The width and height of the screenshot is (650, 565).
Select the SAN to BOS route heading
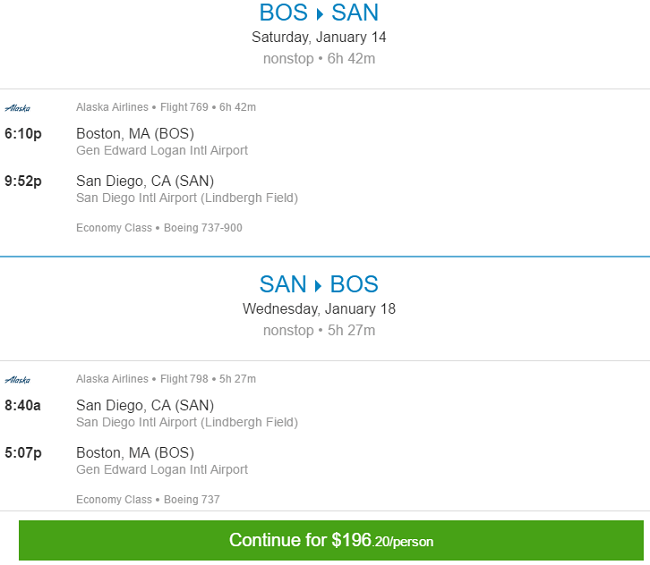(319, 284)
